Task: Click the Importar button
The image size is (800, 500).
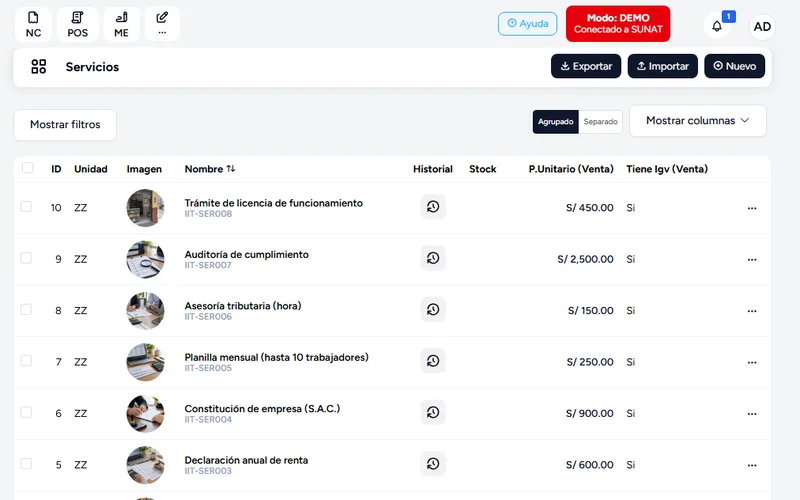Action: [x=662, y=66]
